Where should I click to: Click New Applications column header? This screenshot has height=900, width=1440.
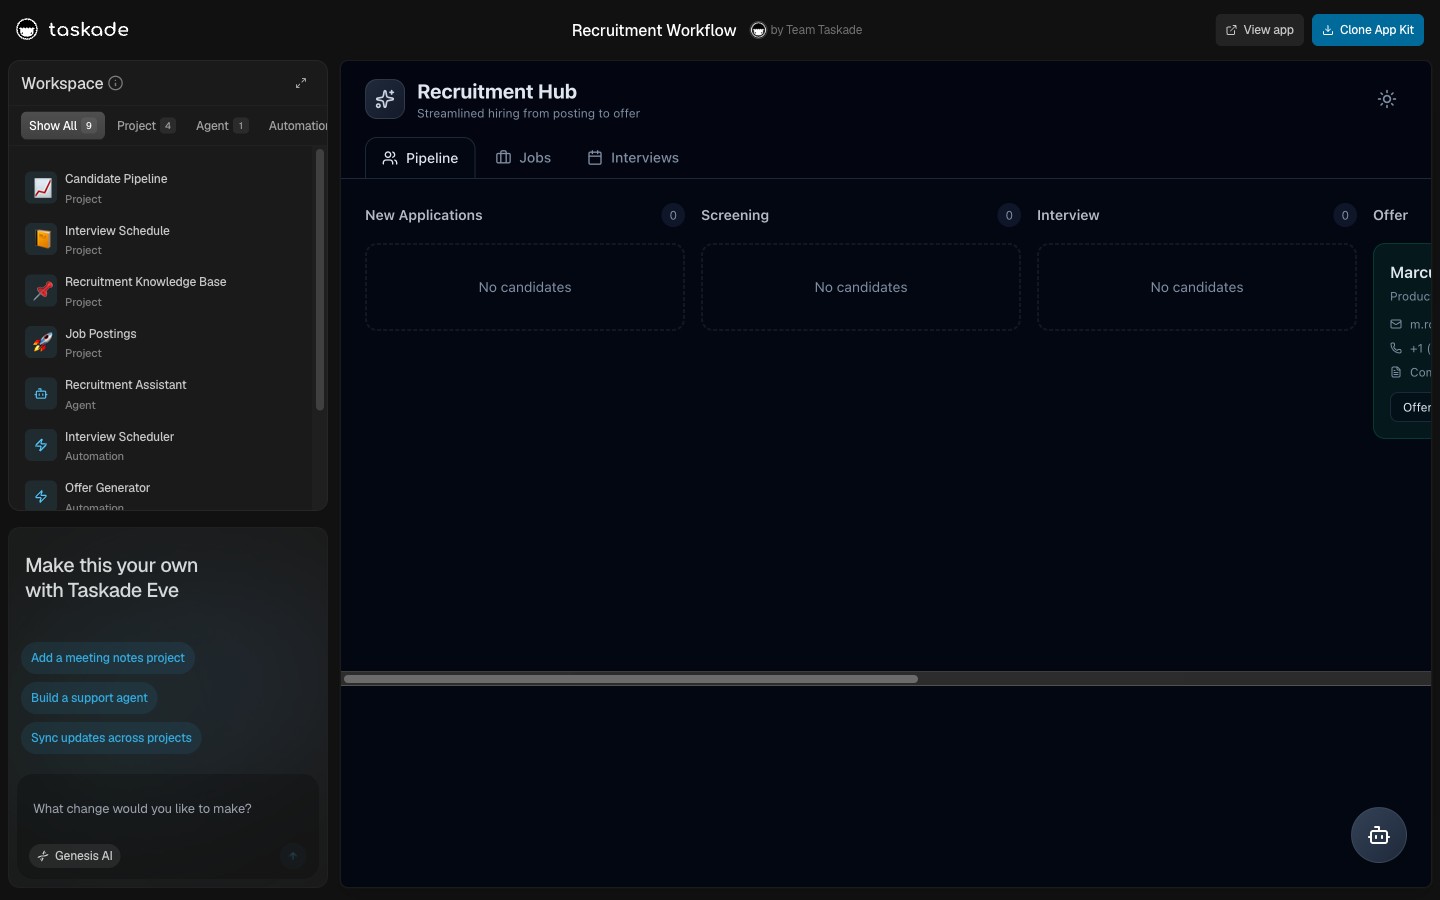[x=424, y=215]
